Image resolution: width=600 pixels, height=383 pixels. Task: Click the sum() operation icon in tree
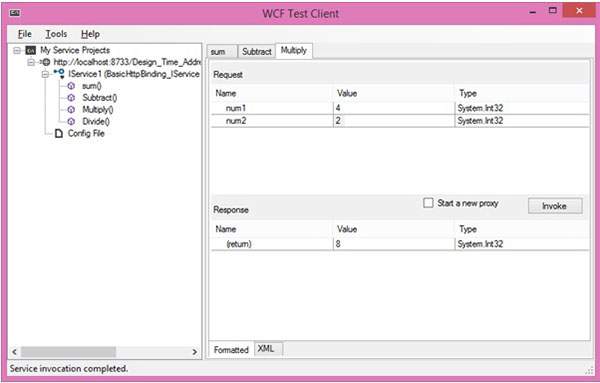(71, 86)
